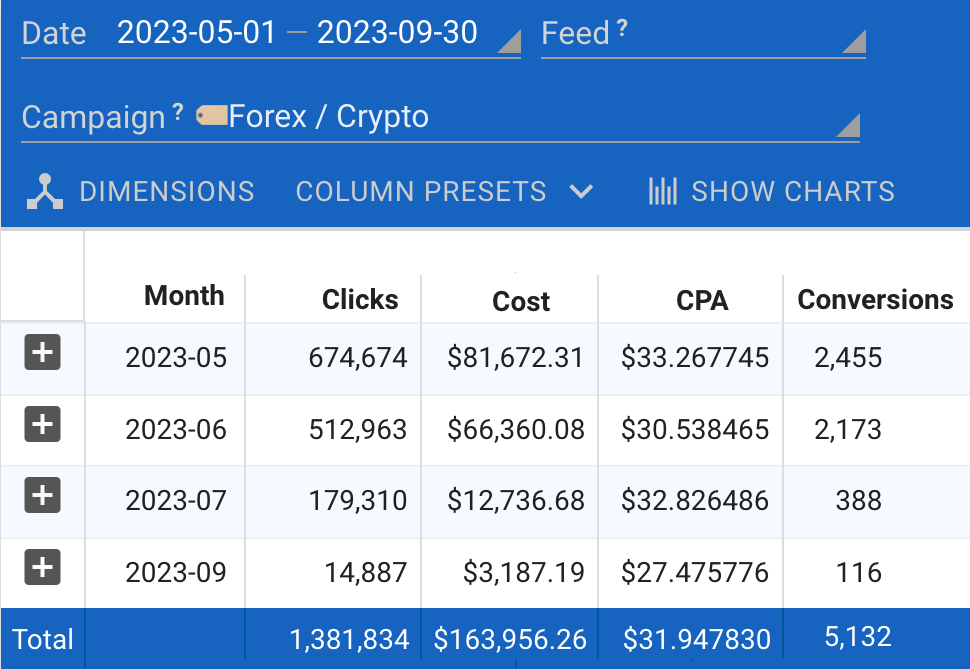
Task: Click the Show Charts bar icon
Action: 663,191
